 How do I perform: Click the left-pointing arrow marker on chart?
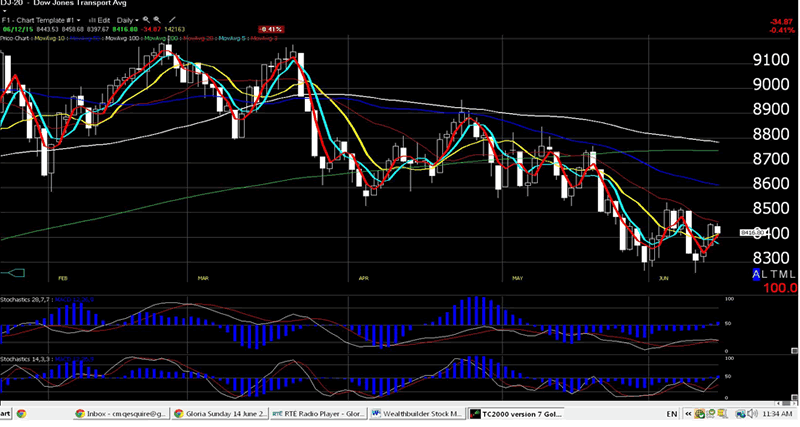click(x=13, y=271)
